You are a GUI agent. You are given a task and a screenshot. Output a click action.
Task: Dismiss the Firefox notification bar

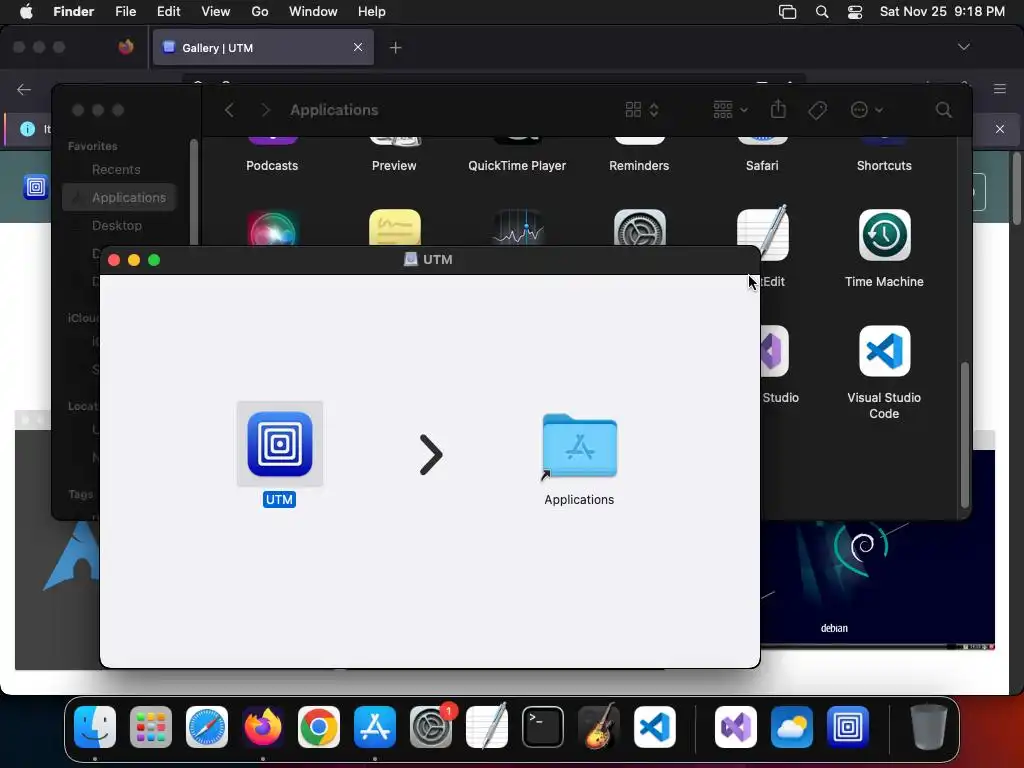pyautogui.click(x=1000, y=129)
